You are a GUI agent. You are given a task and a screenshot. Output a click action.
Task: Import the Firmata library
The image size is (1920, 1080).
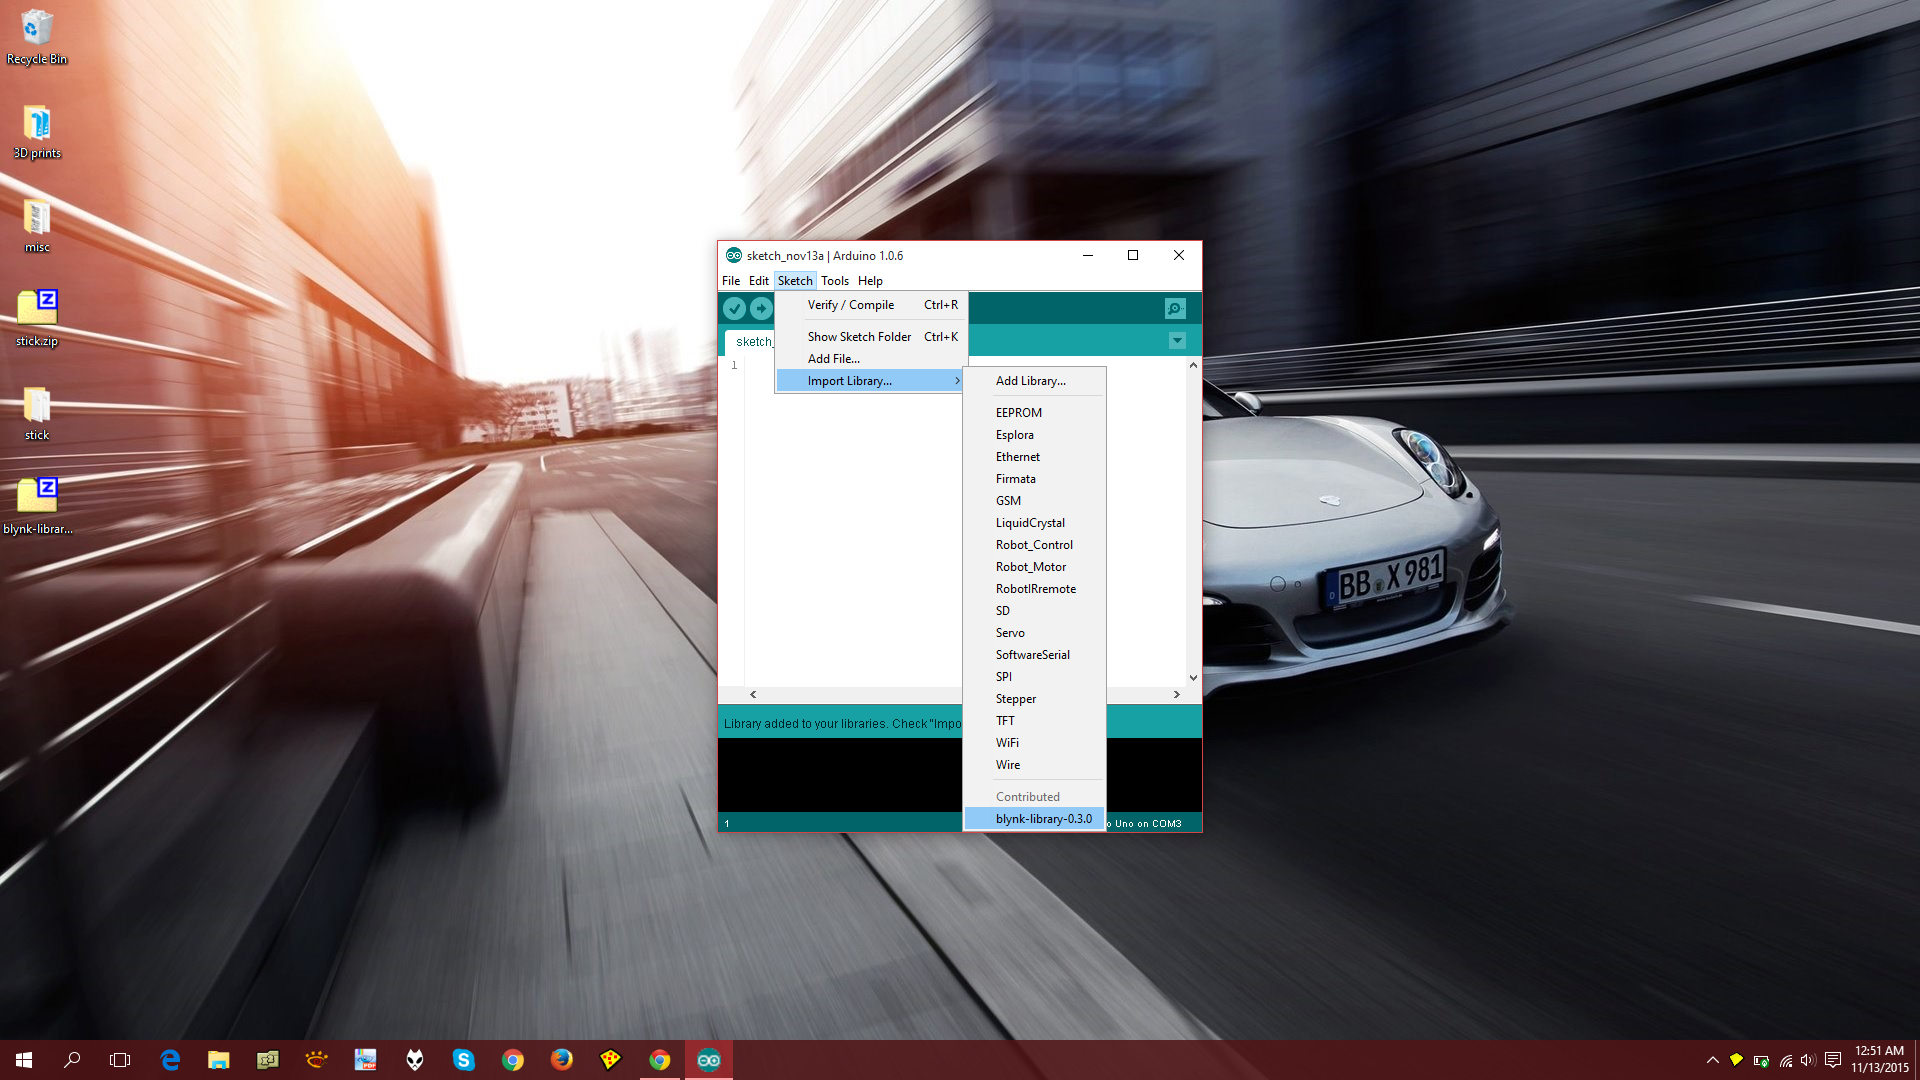[x=1034, y=479]
